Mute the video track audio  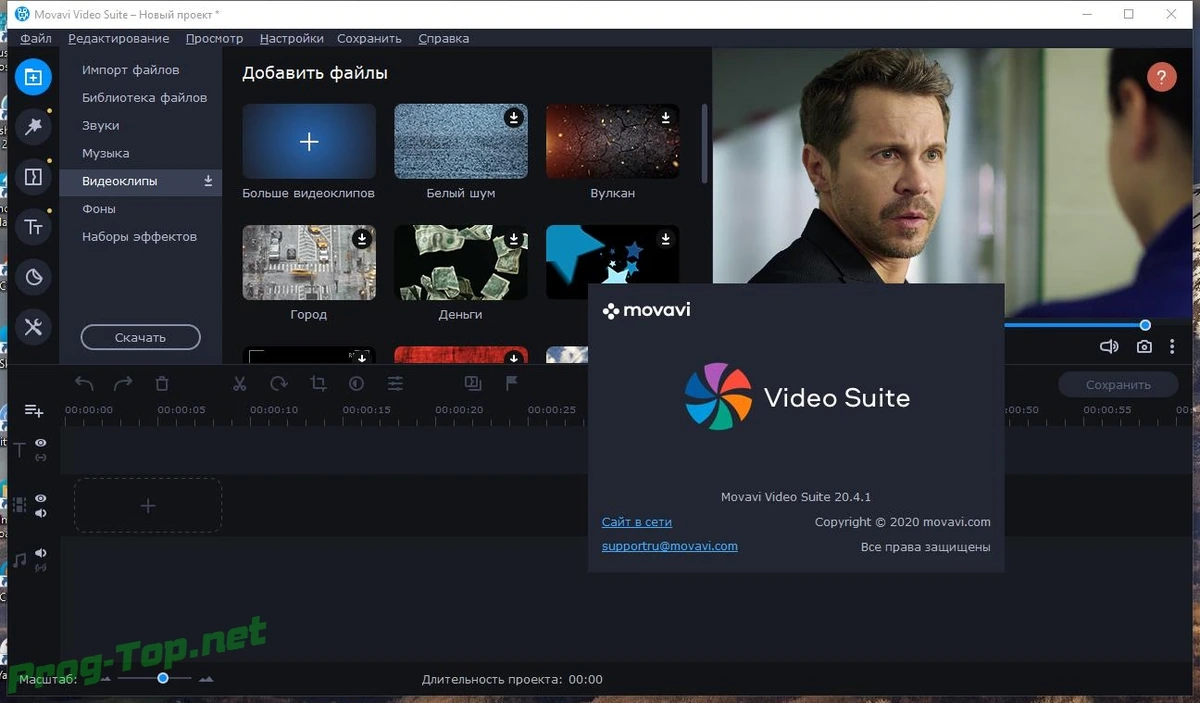41,513
